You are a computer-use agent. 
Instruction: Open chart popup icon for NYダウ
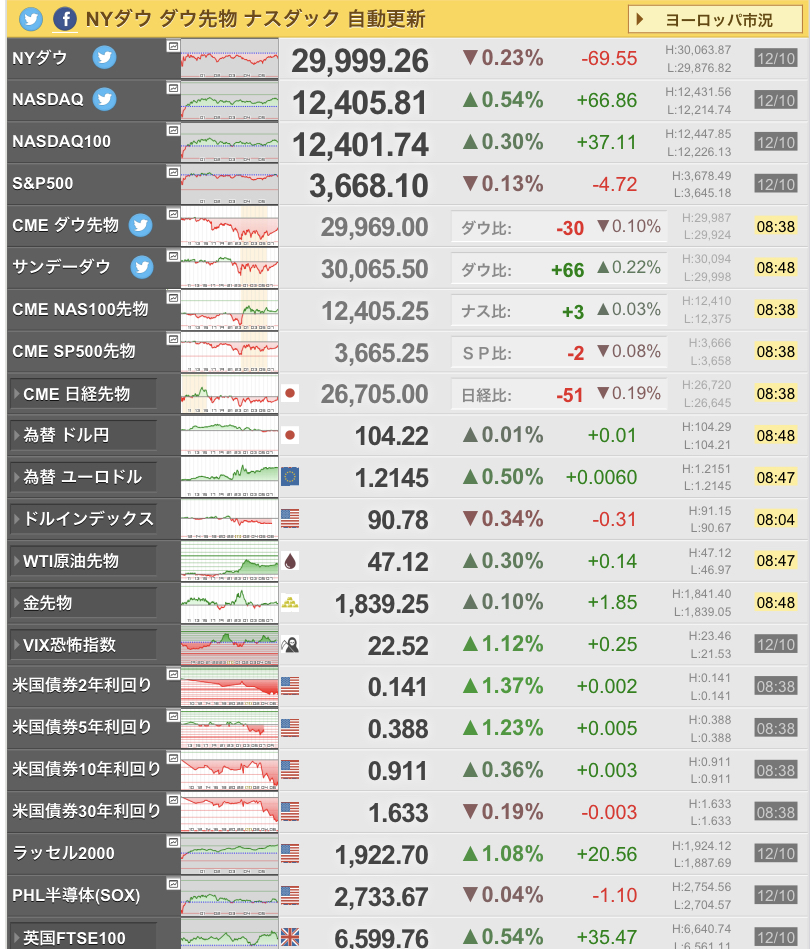(x=173, y=46)
